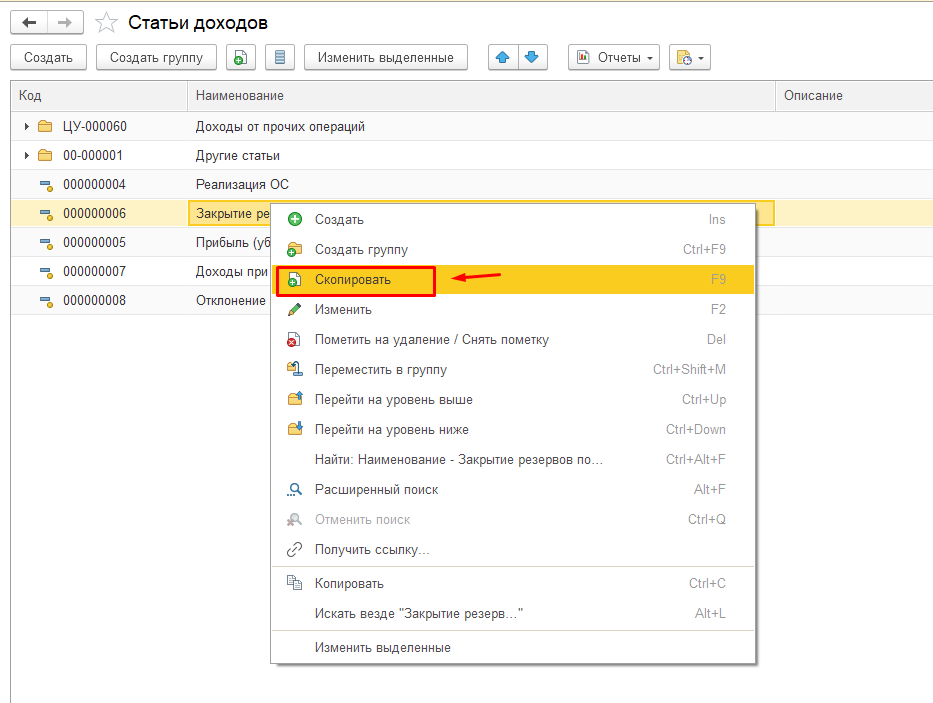Image resolution: width=933 pixels, height=703 pixels.
Task: Click folder-plus icon beside Создать группу menu item
Action: [x=295, y=249]
